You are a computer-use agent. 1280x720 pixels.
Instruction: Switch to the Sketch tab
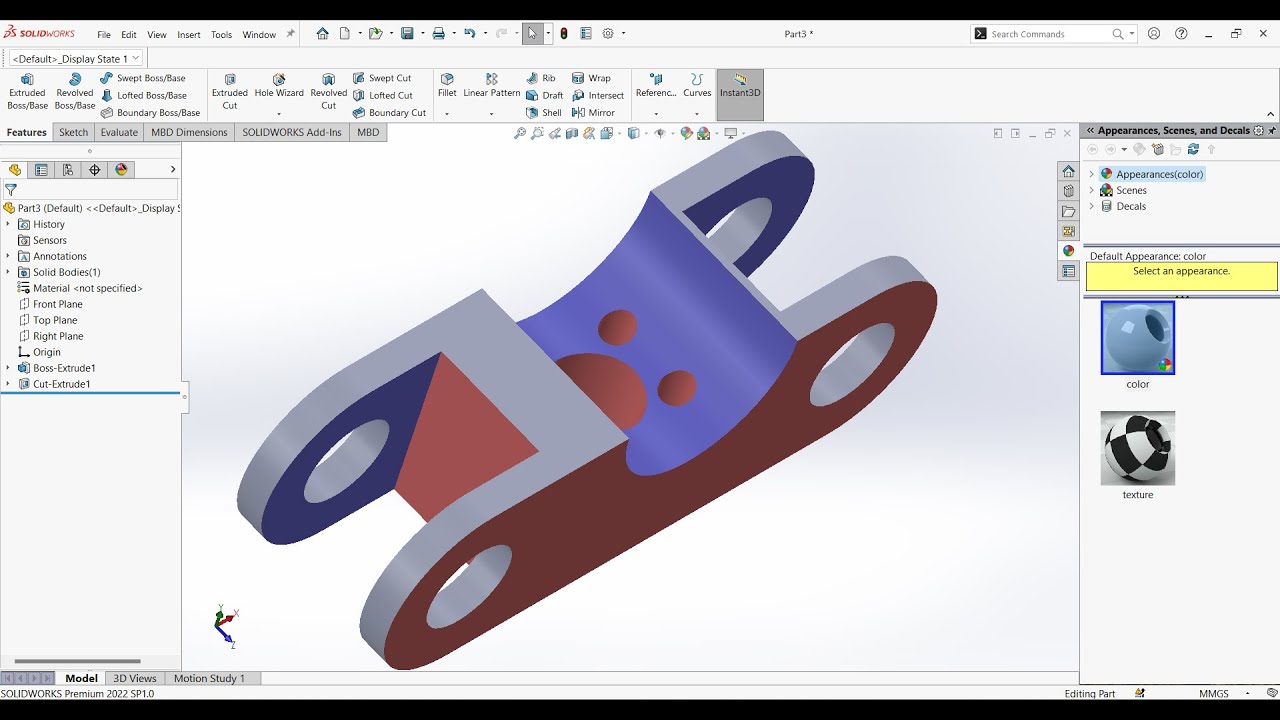click(x=73, y=132)
